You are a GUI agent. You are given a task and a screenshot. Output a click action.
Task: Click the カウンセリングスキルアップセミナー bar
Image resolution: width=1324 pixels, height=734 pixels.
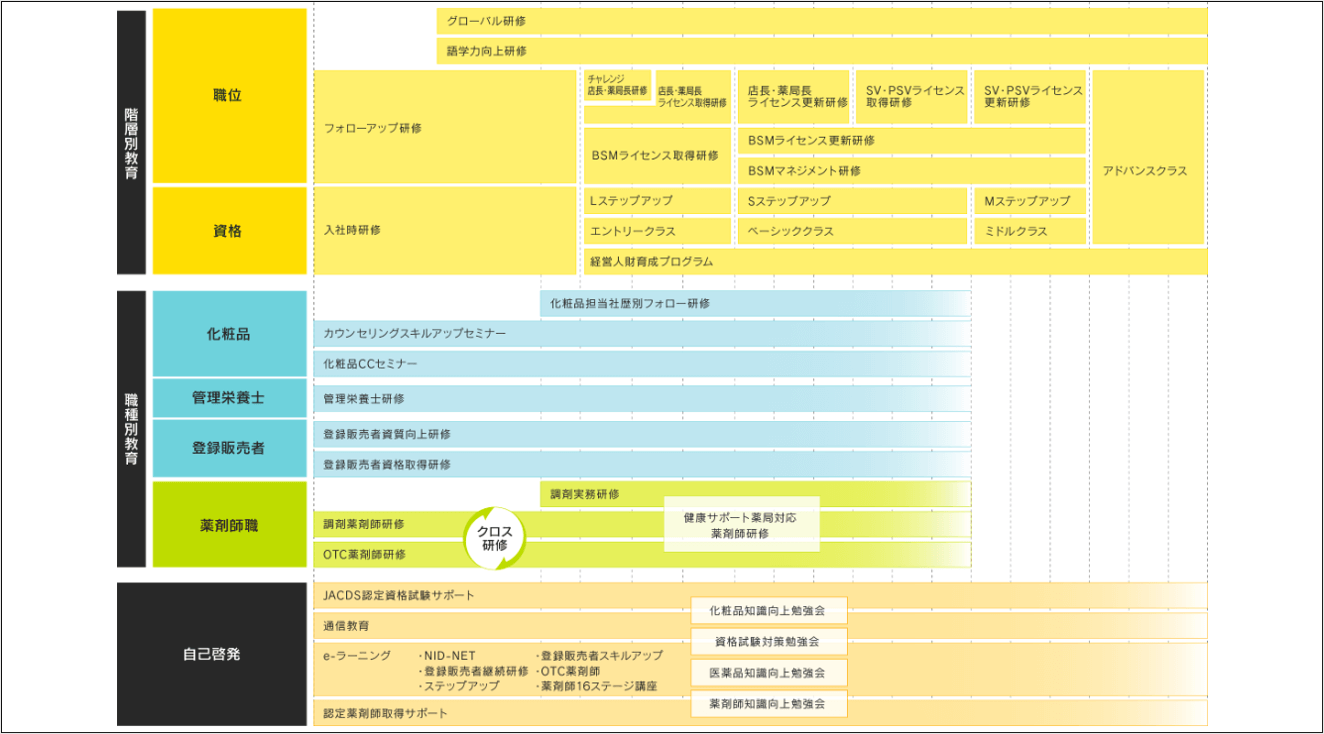click(x=640, y=333)
